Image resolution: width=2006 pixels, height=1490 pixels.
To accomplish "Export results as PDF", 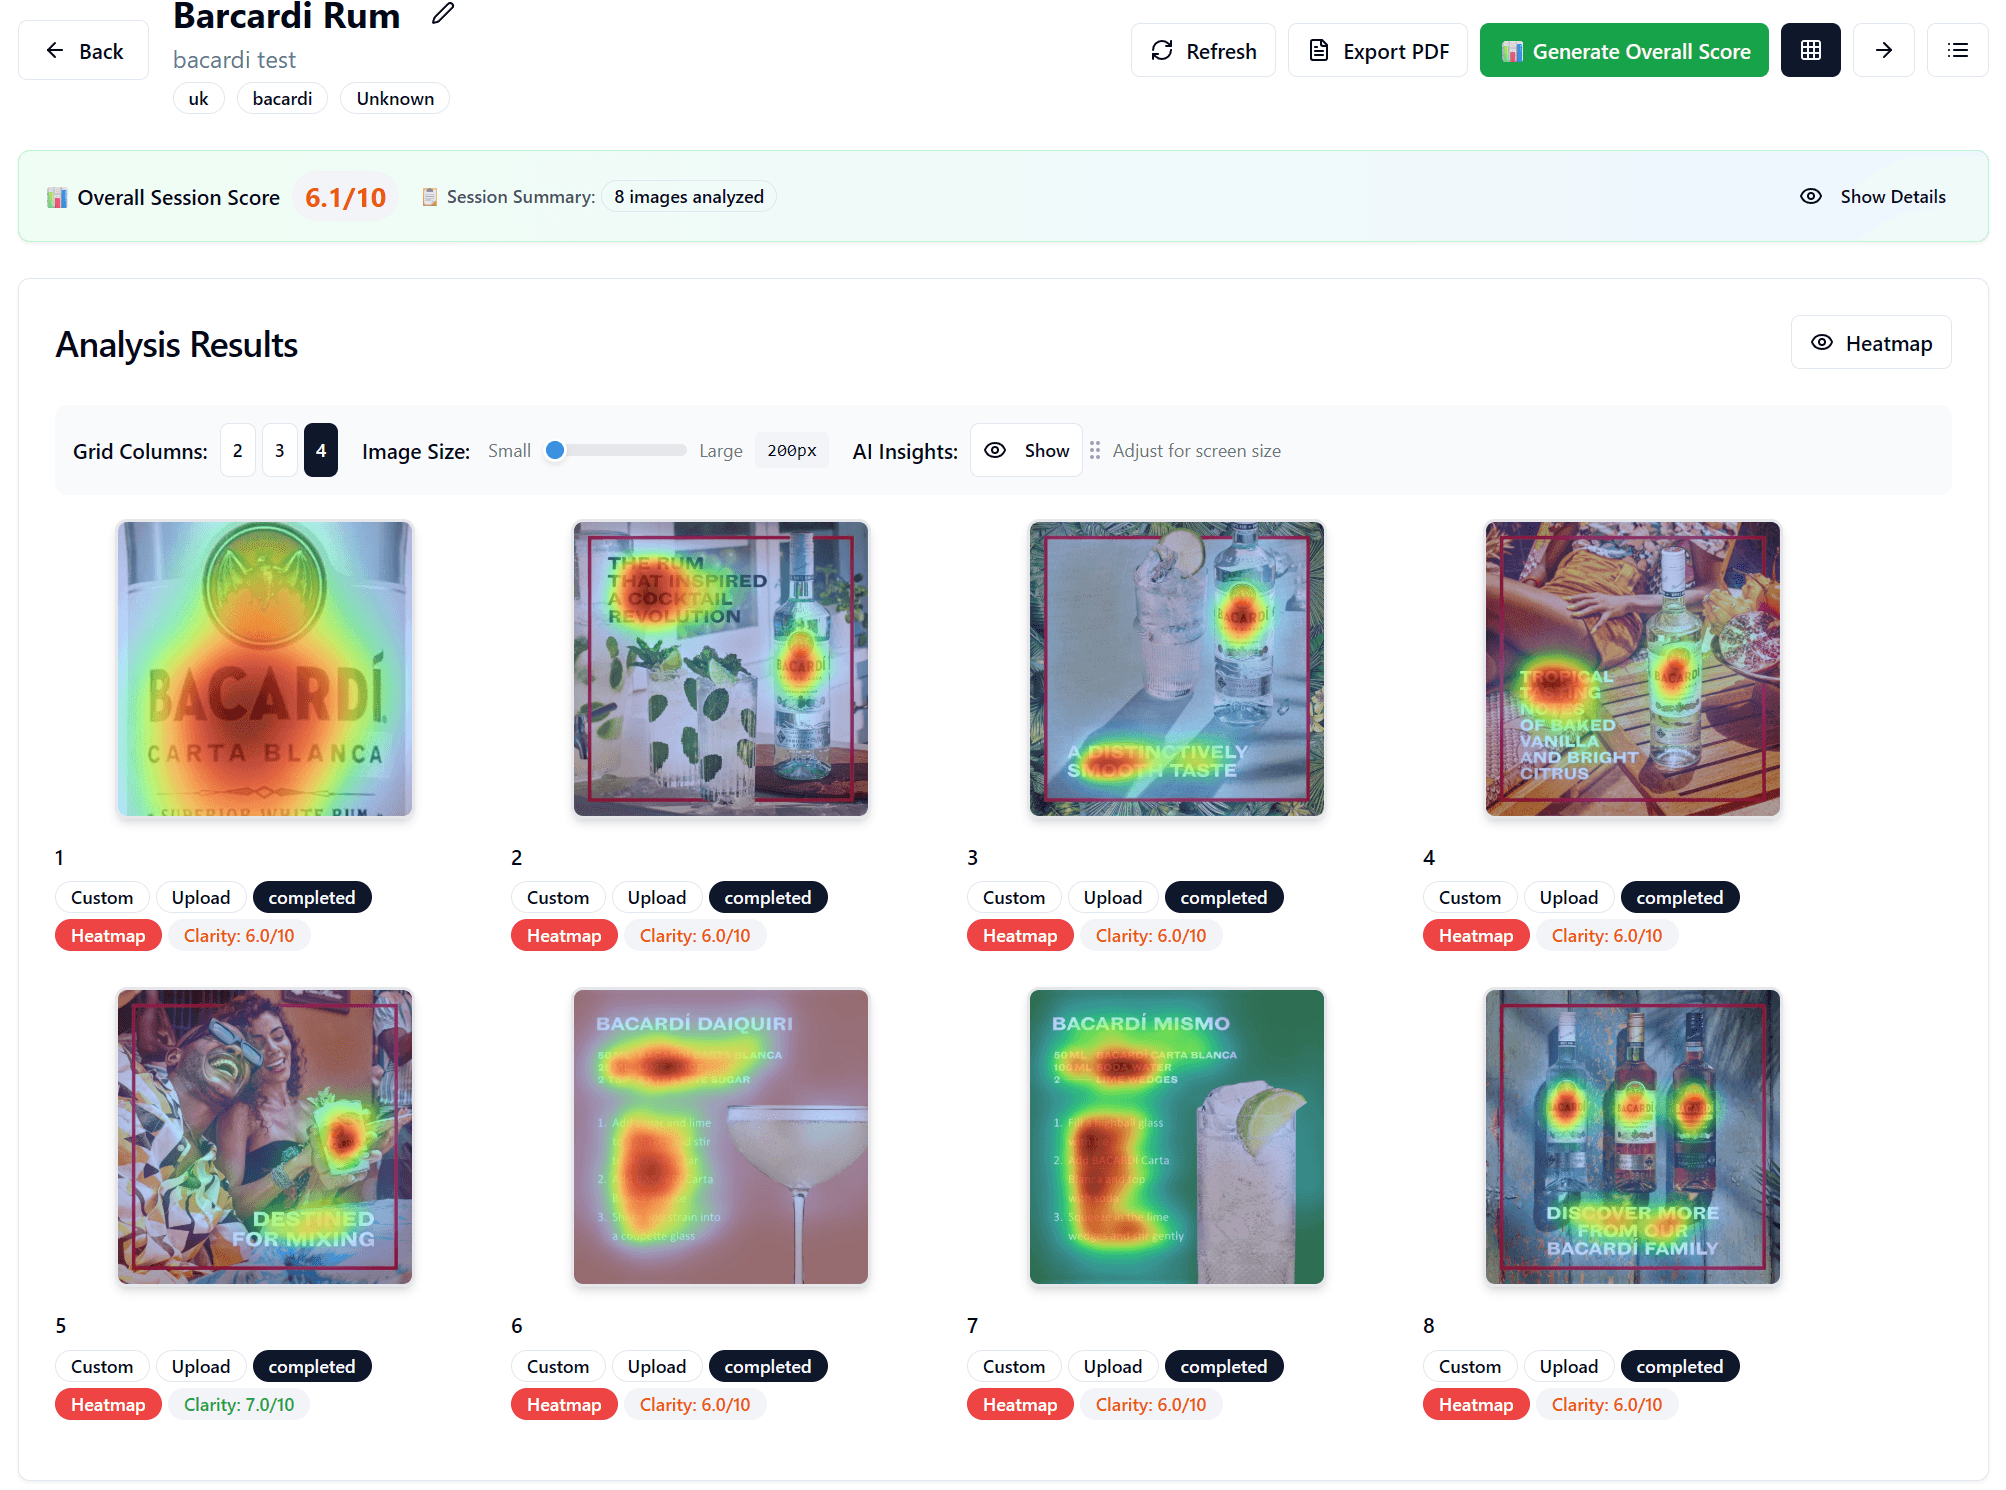I will (x=1377, y=51).
